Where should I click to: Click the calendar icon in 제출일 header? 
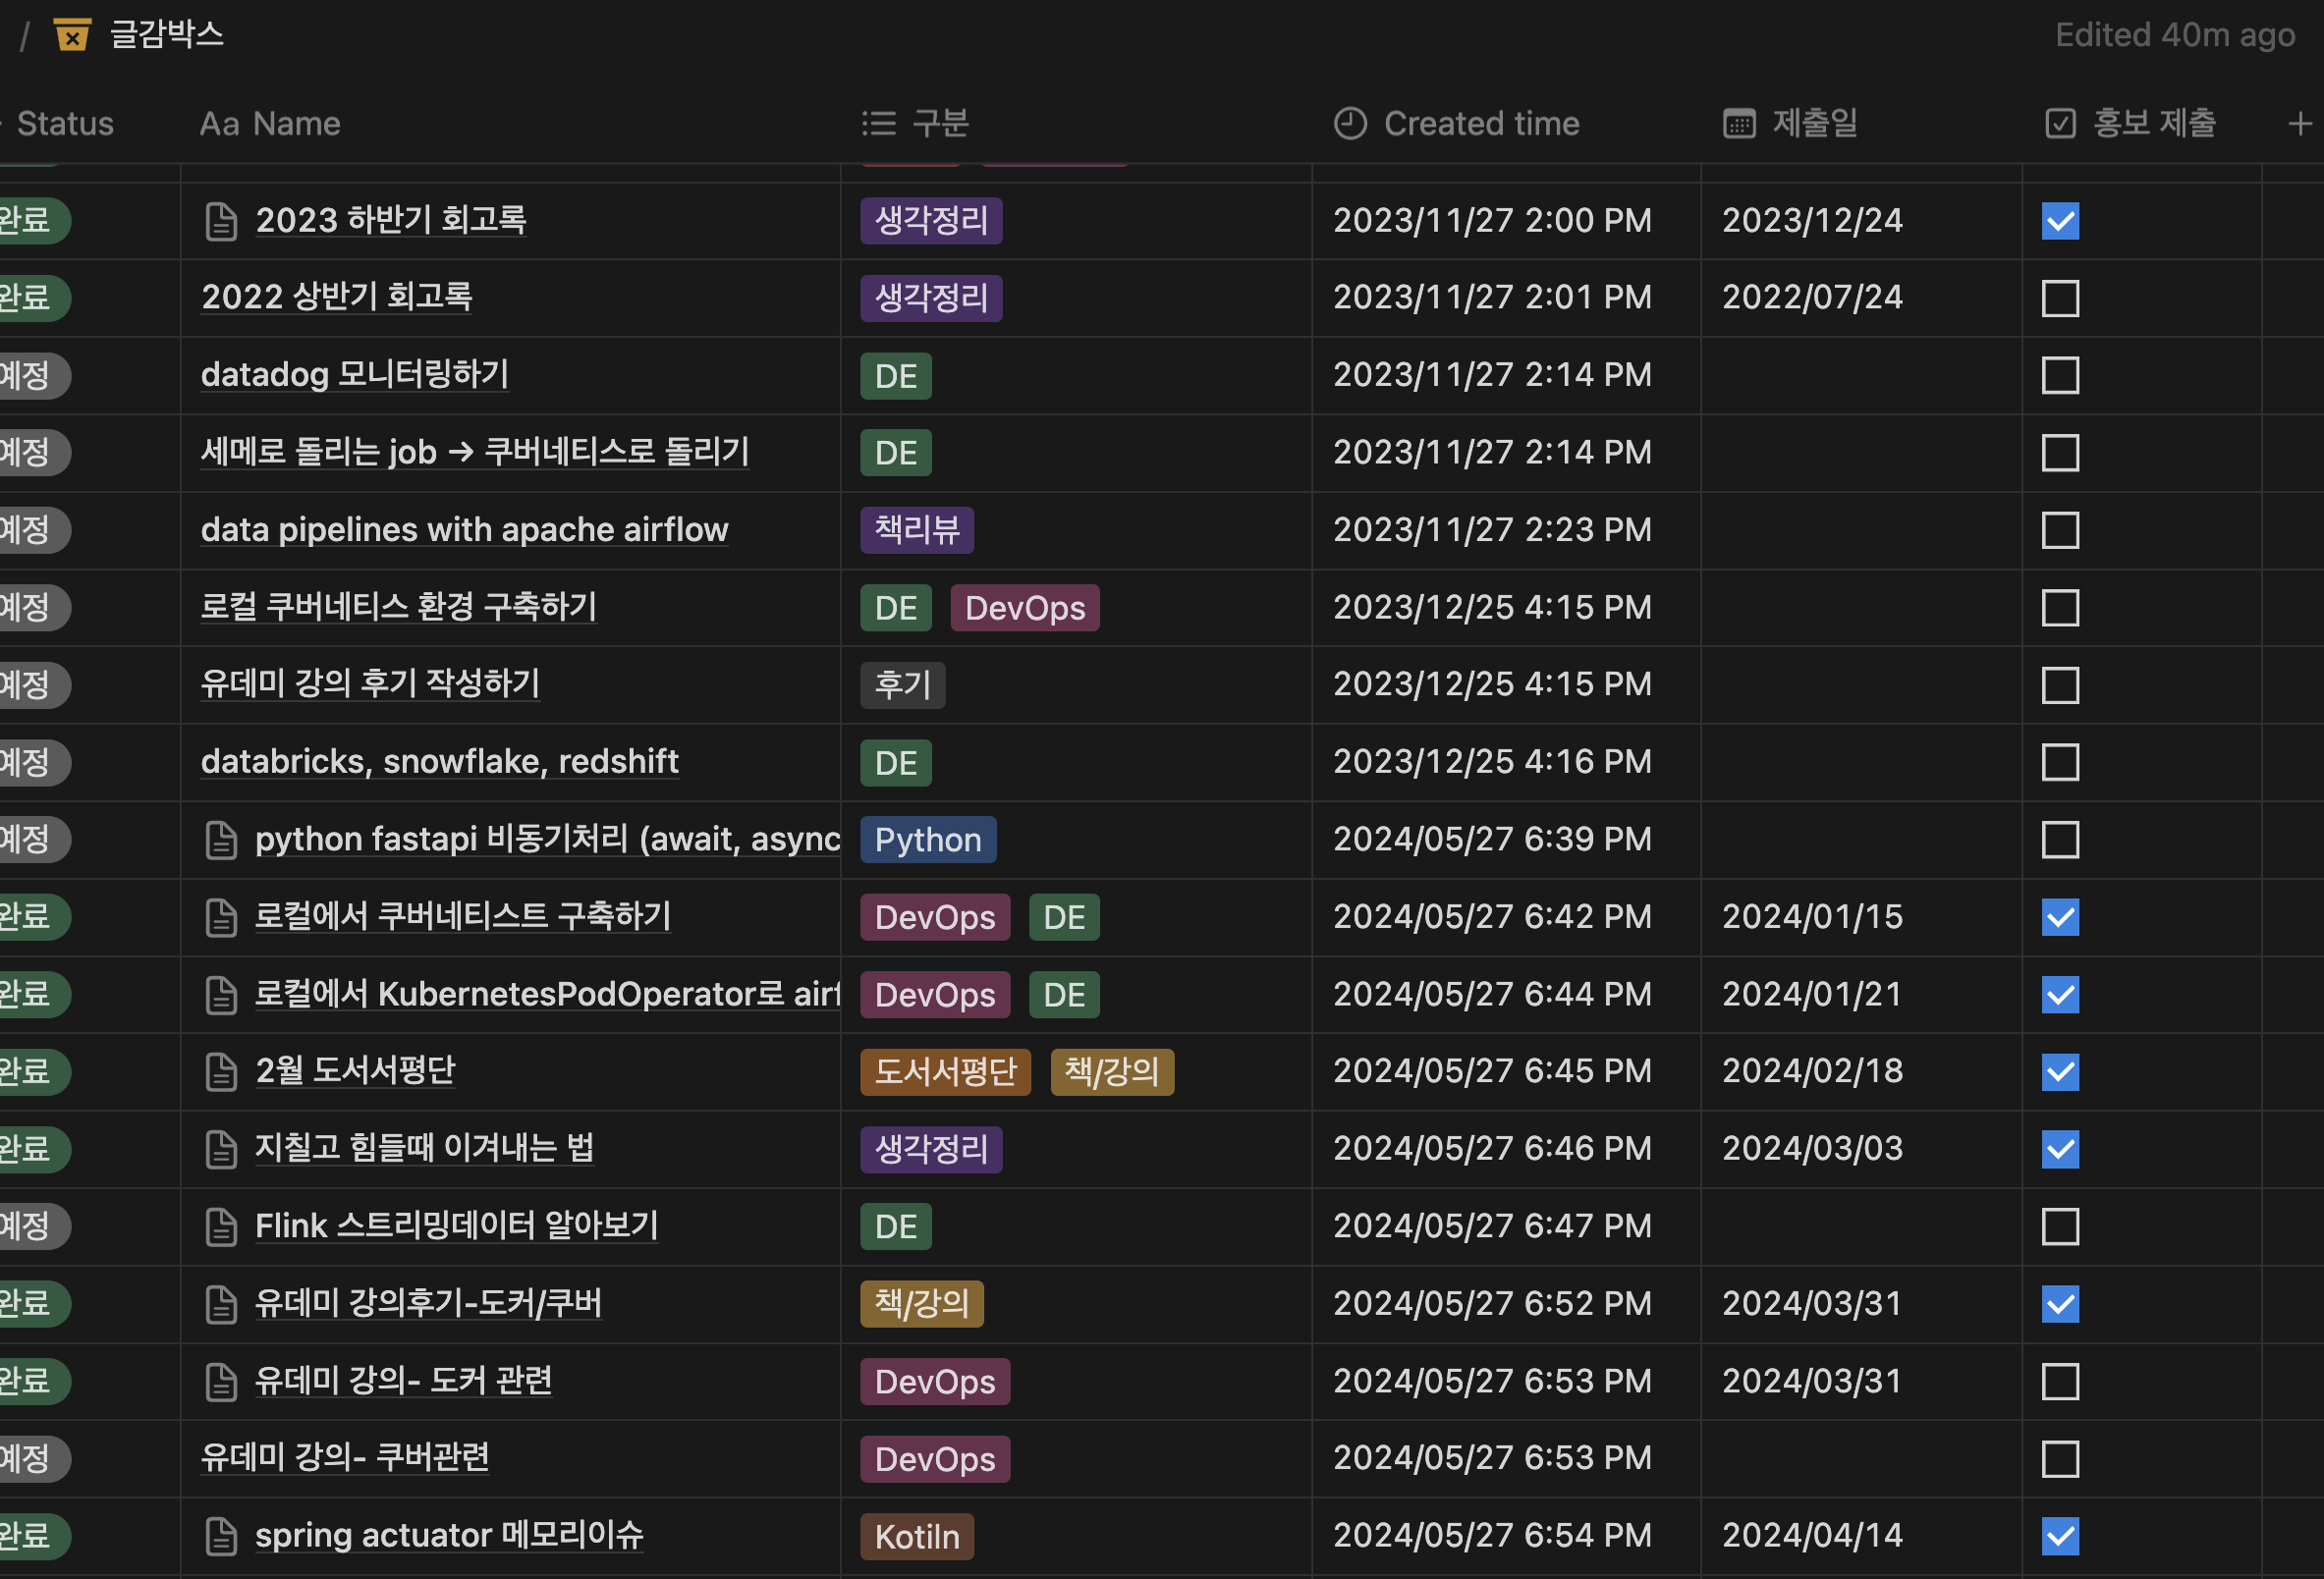[1739, 124]
